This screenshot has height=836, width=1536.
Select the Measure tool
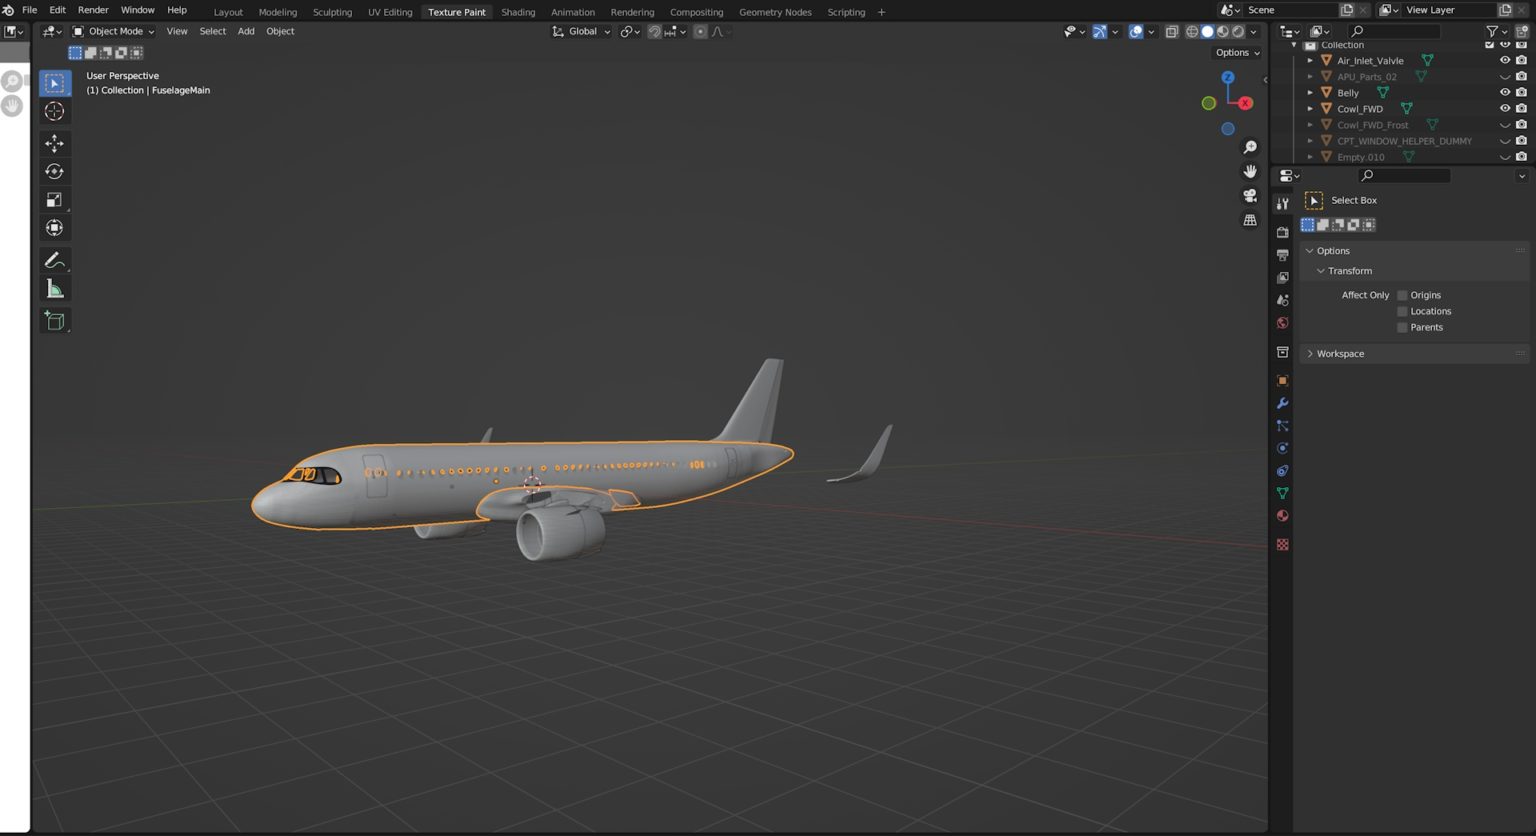click(55, 288)
